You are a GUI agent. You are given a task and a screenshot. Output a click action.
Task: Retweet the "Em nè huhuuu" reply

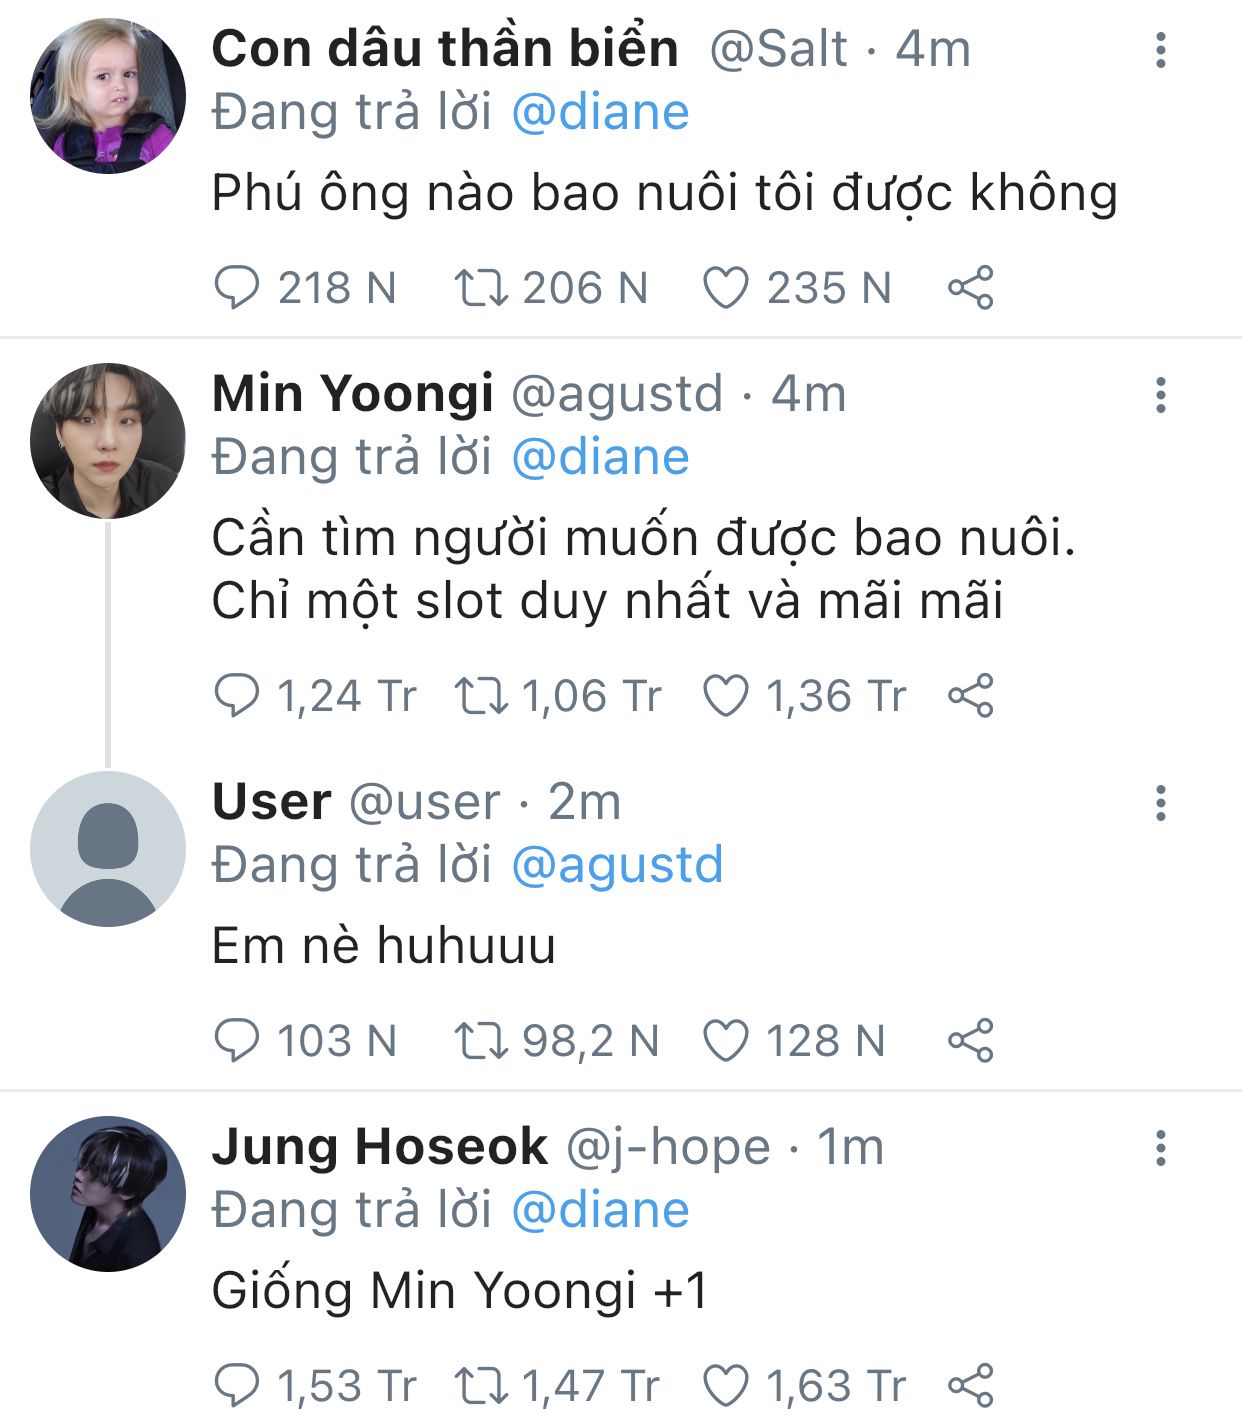[x=481, y=1041]
